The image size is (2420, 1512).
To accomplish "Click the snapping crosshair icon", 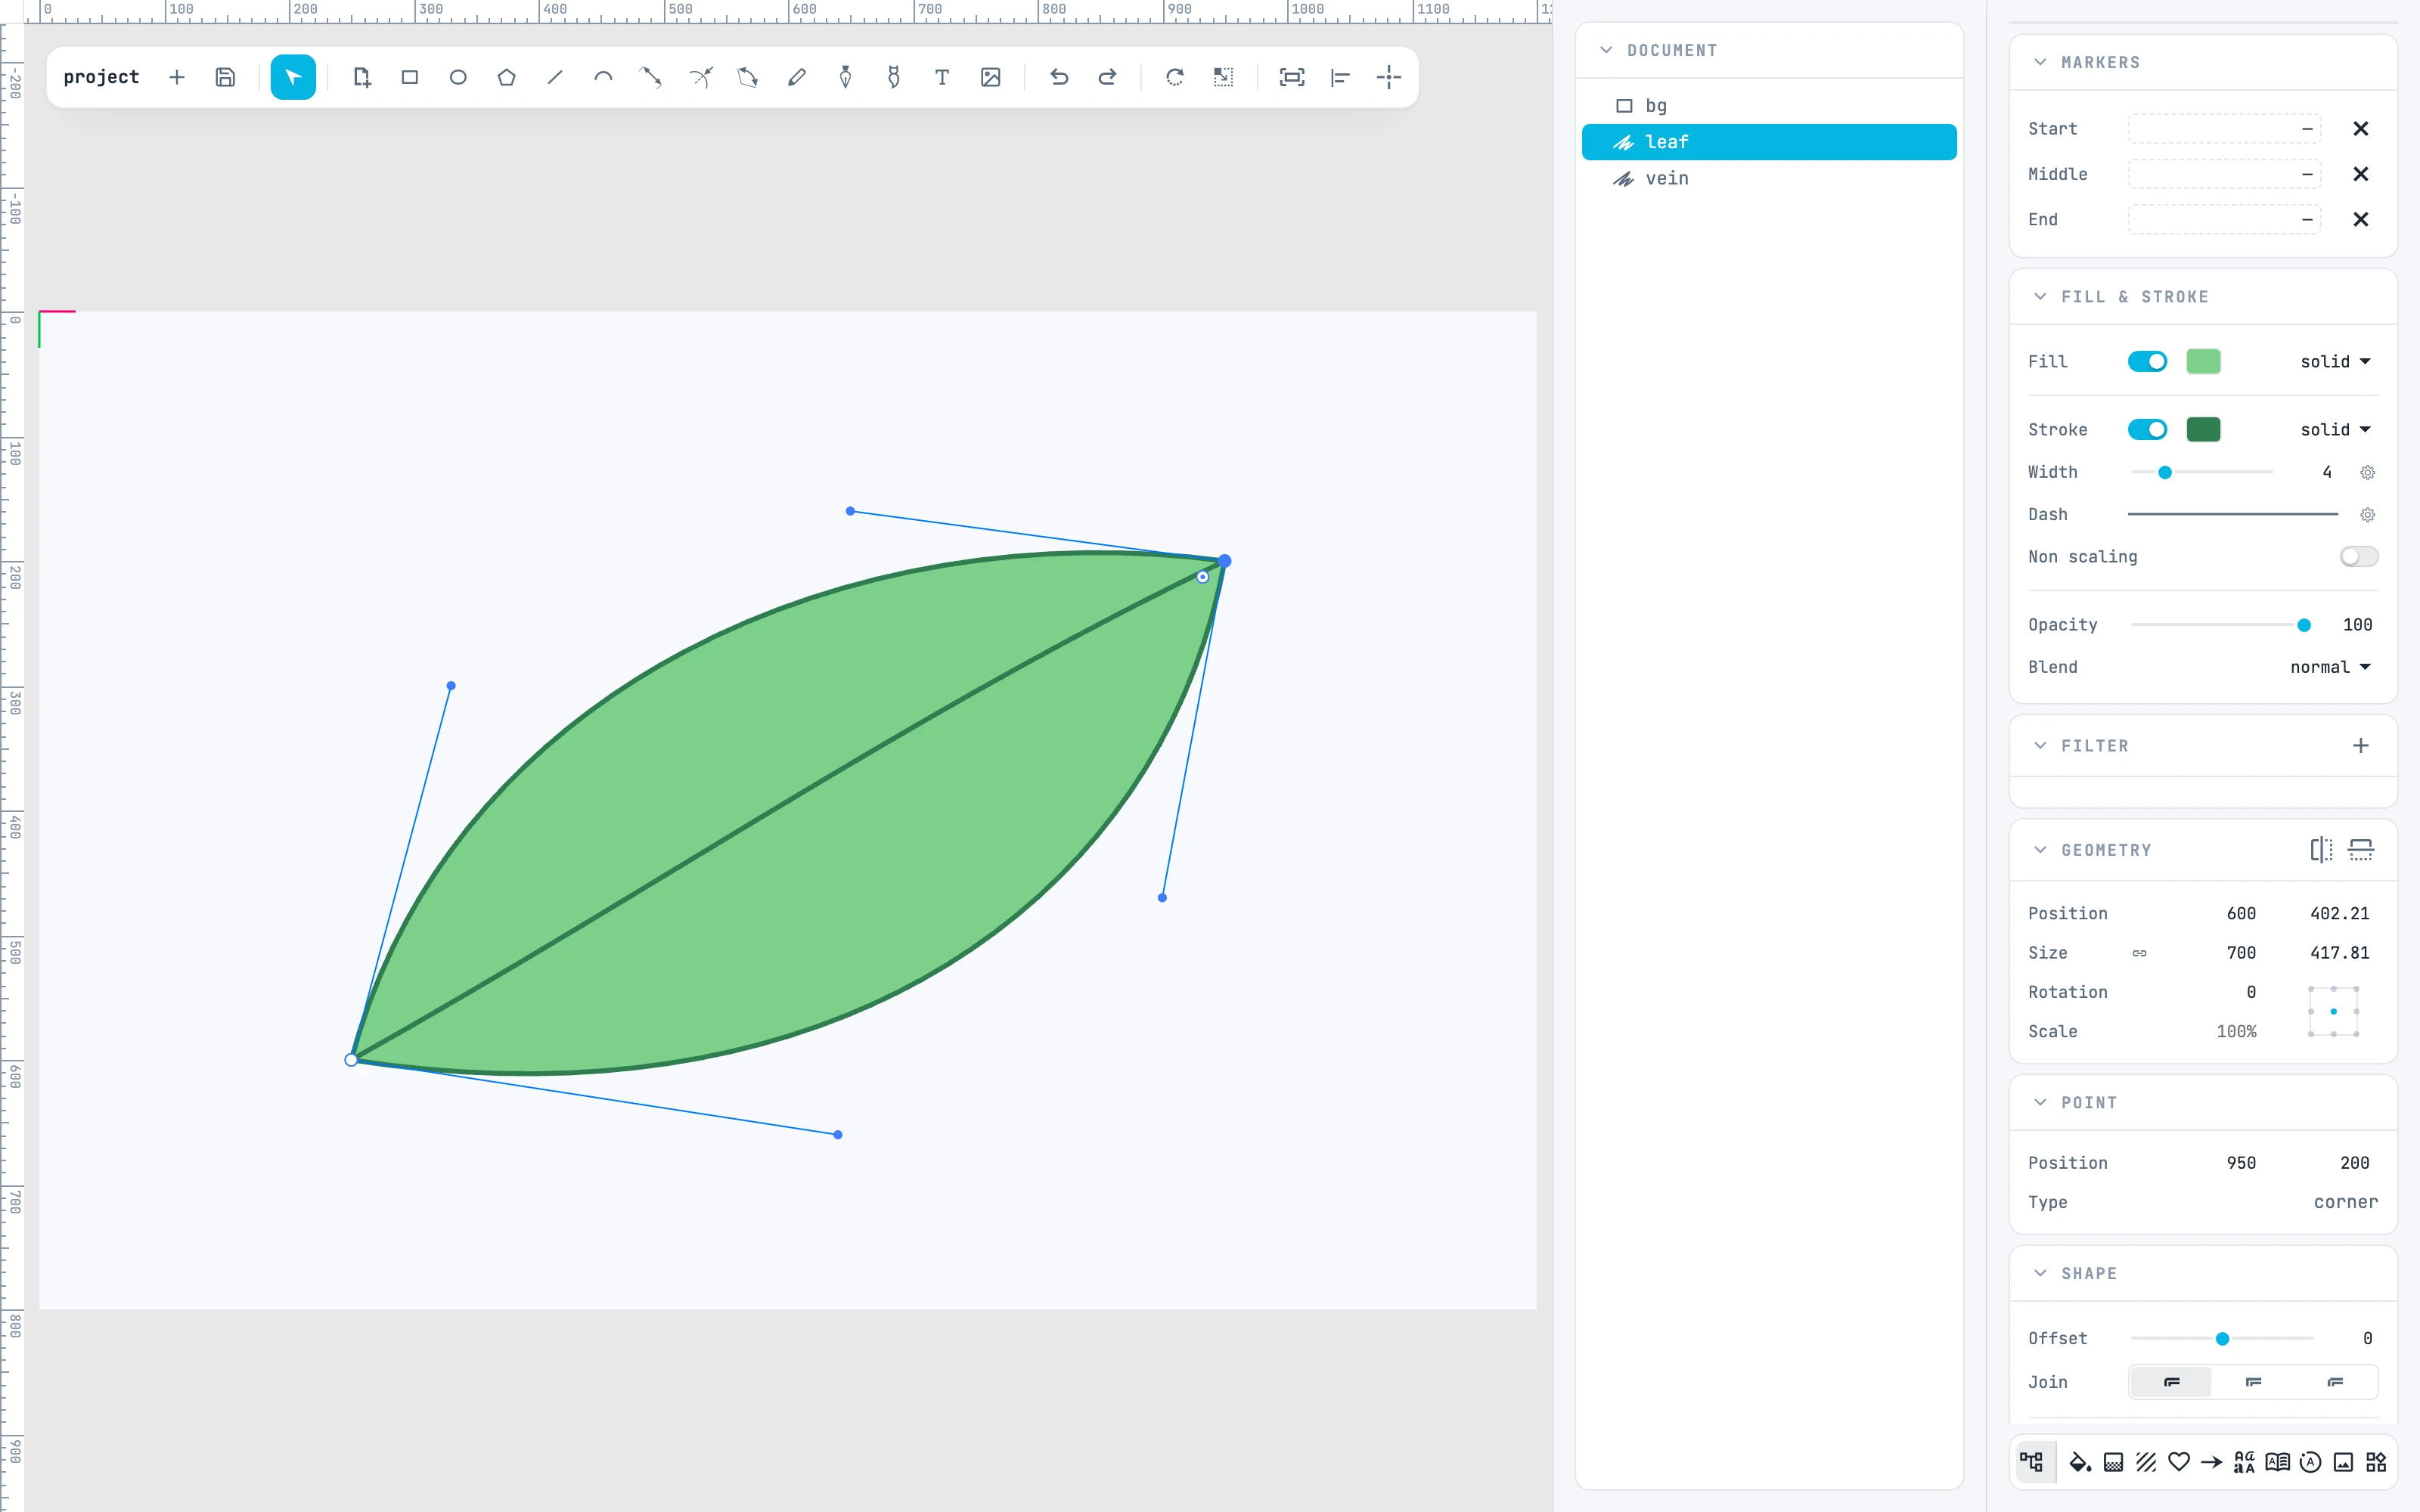I will [x=1389, y=77].
